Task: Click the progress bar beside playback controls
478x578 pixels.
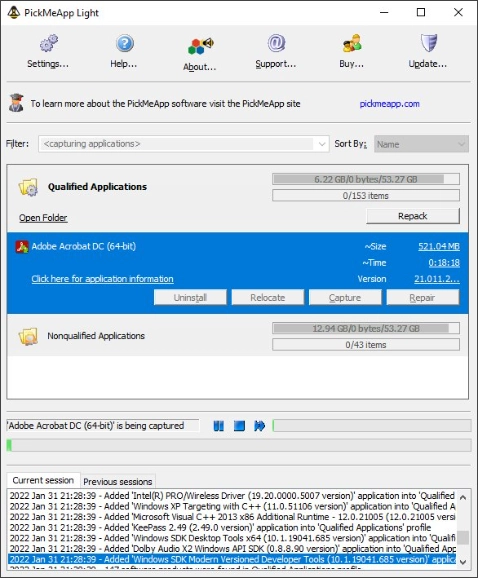Action: 372,426
